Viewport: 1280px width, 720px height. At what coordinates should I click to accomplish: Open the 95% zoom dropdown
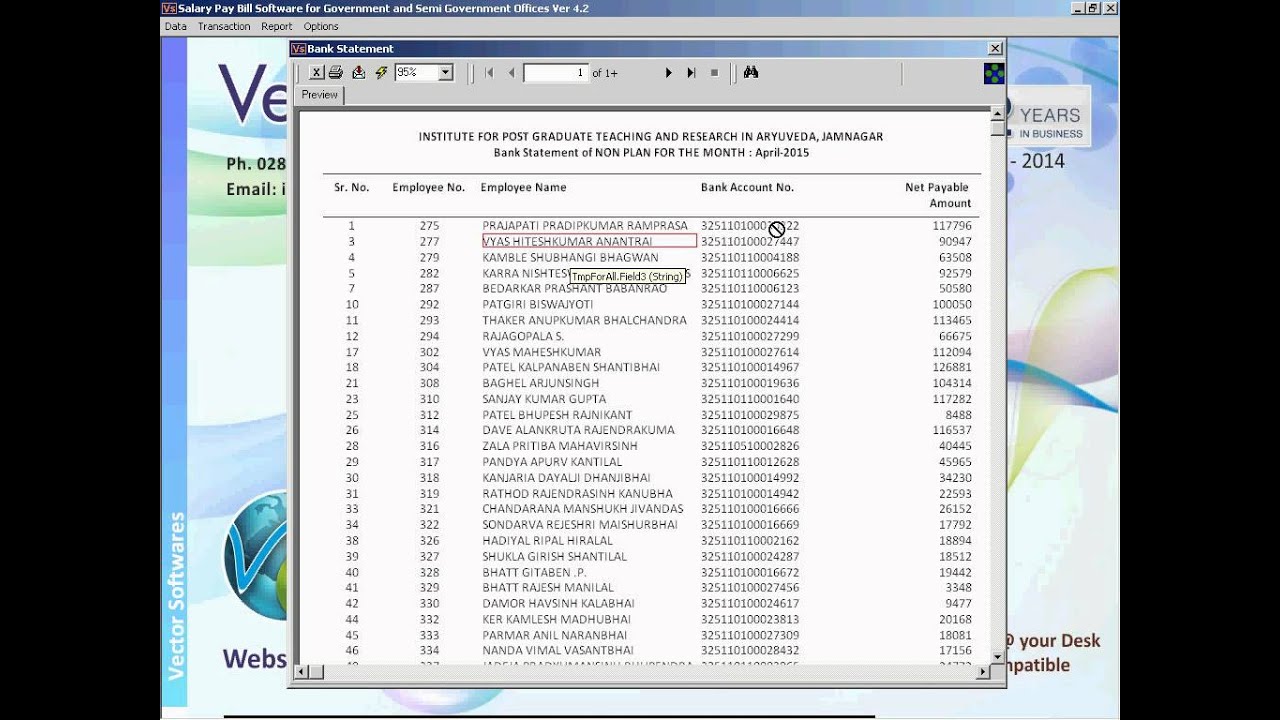445,72
